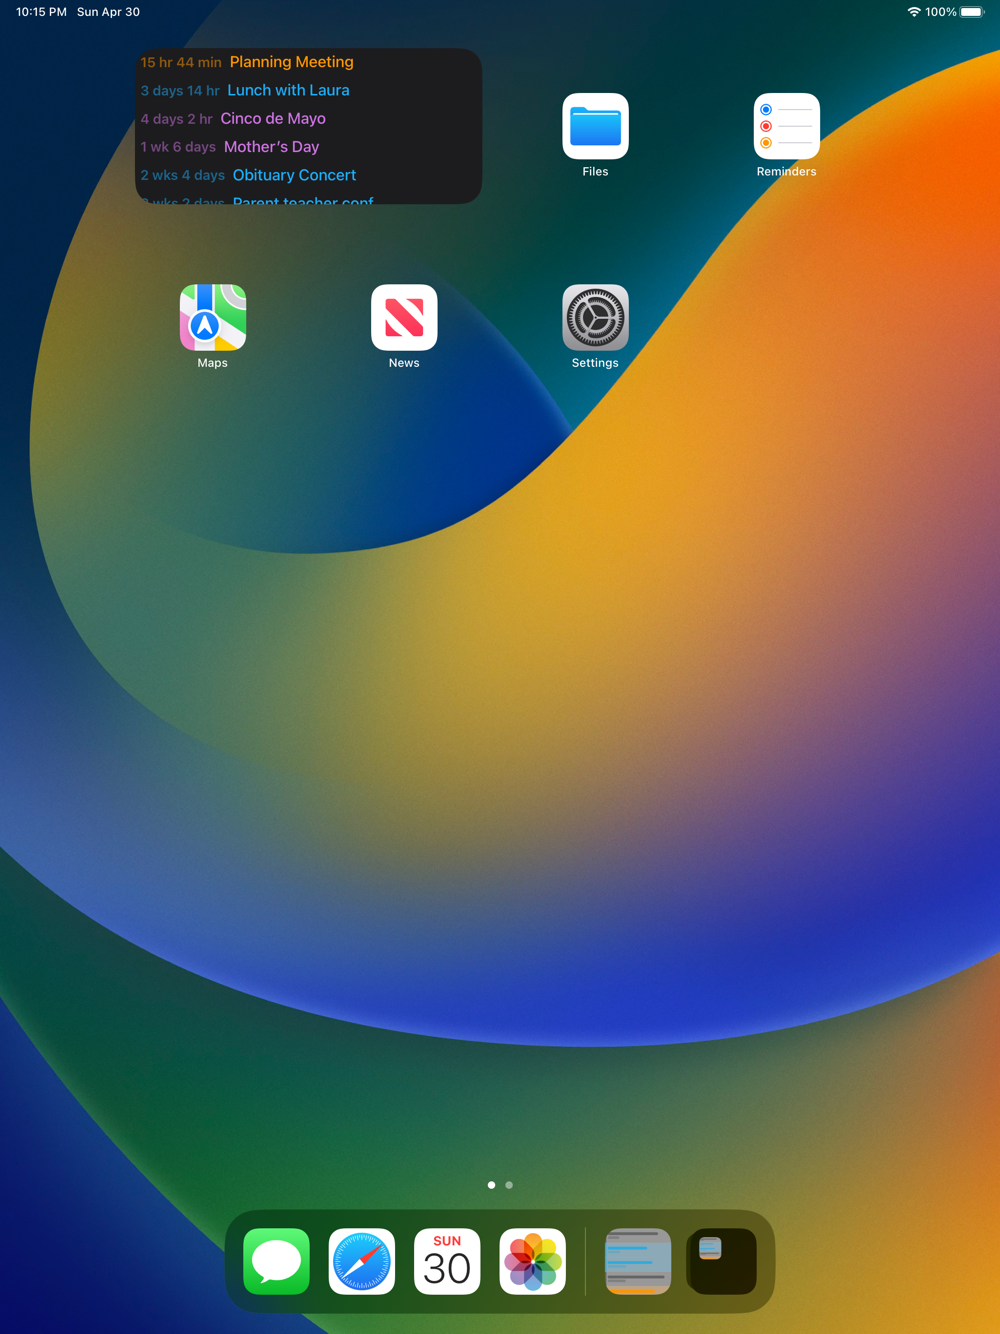1000x1334 pixels.
Task: Tap the 100% battery percentage
Action: coord(941,12)
